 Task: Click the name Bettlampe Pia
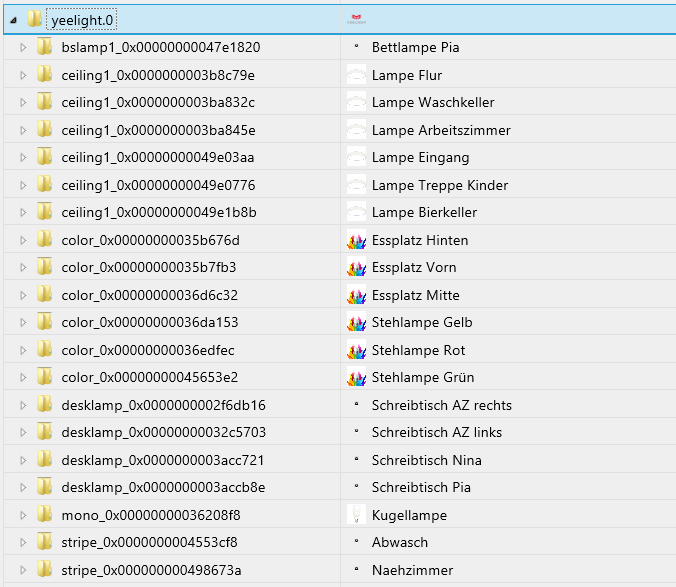coord(416,47)
